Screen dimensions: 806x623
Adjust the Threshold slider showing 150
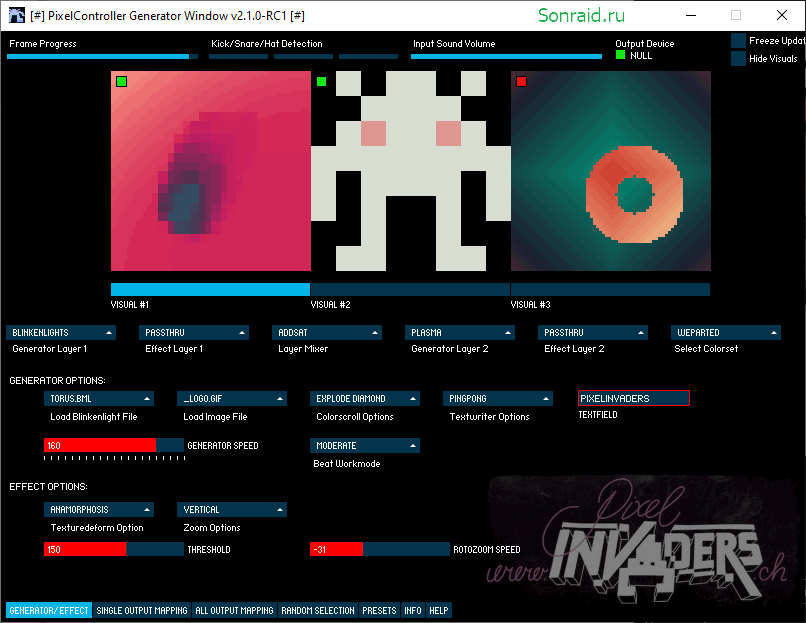pyautogui.click(x=114, y=549)
